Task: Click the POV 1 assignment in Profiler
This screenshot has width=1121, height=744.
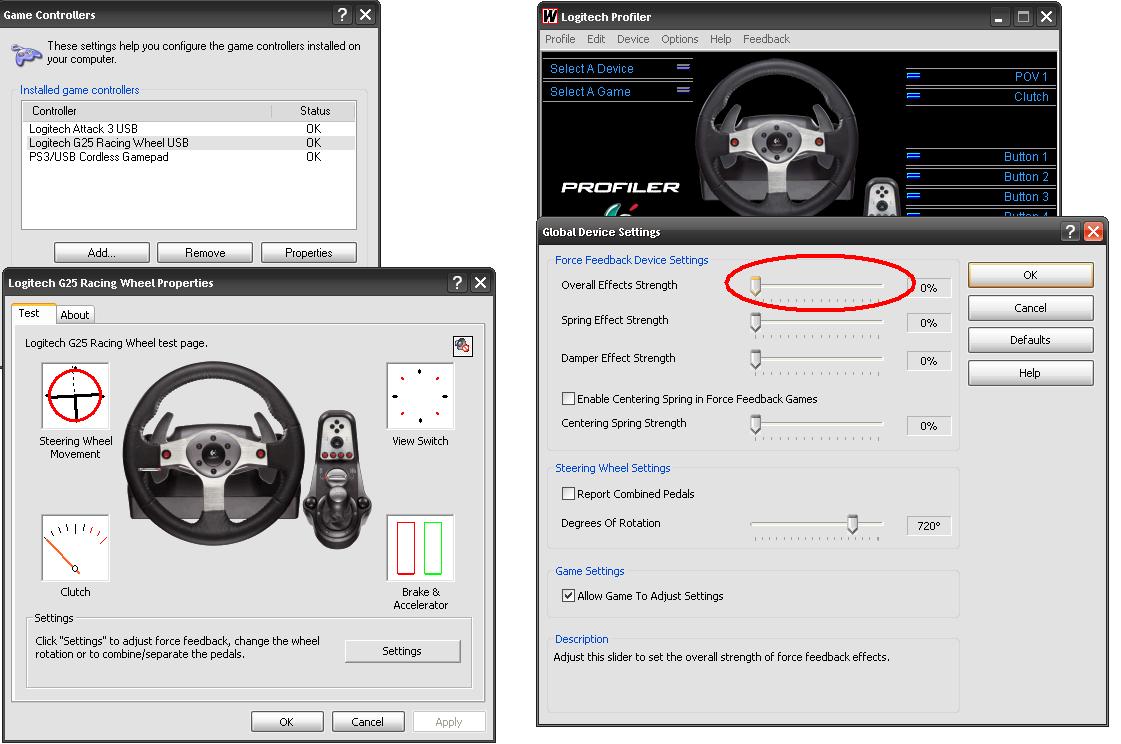Action: pyautogui.click(x=981, y=76)
